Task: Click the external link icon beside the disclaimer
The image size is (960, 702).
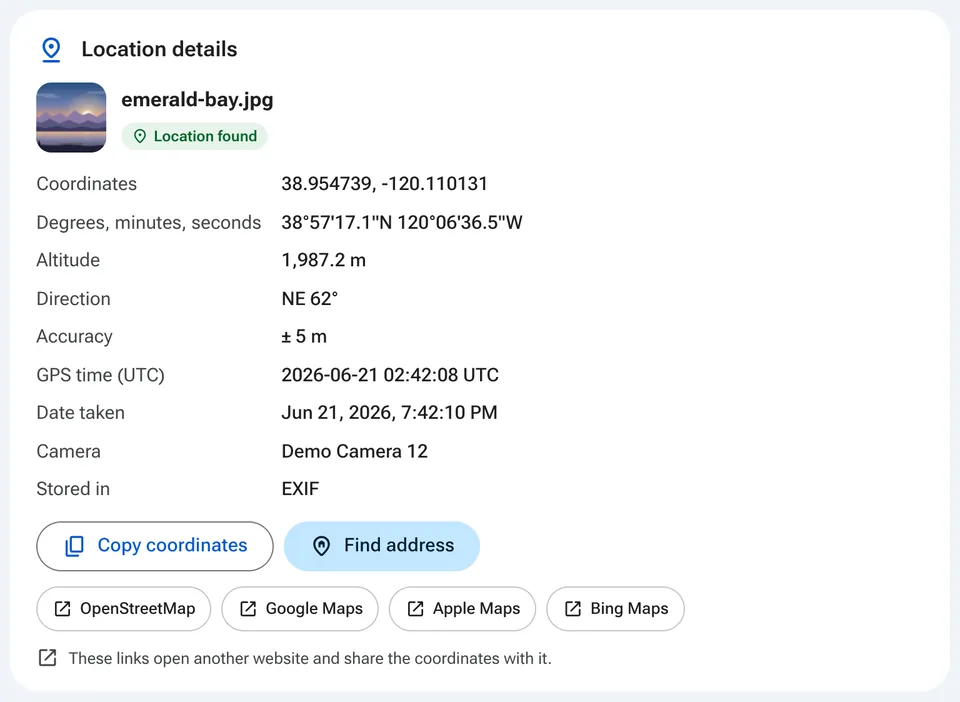Action: click(47, 658)
